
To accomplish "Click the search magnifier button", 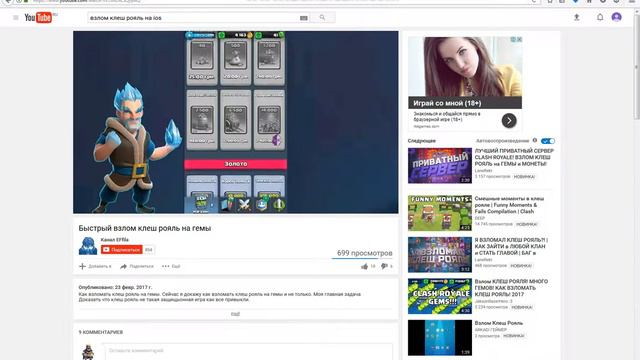I will tap(322, 18).
